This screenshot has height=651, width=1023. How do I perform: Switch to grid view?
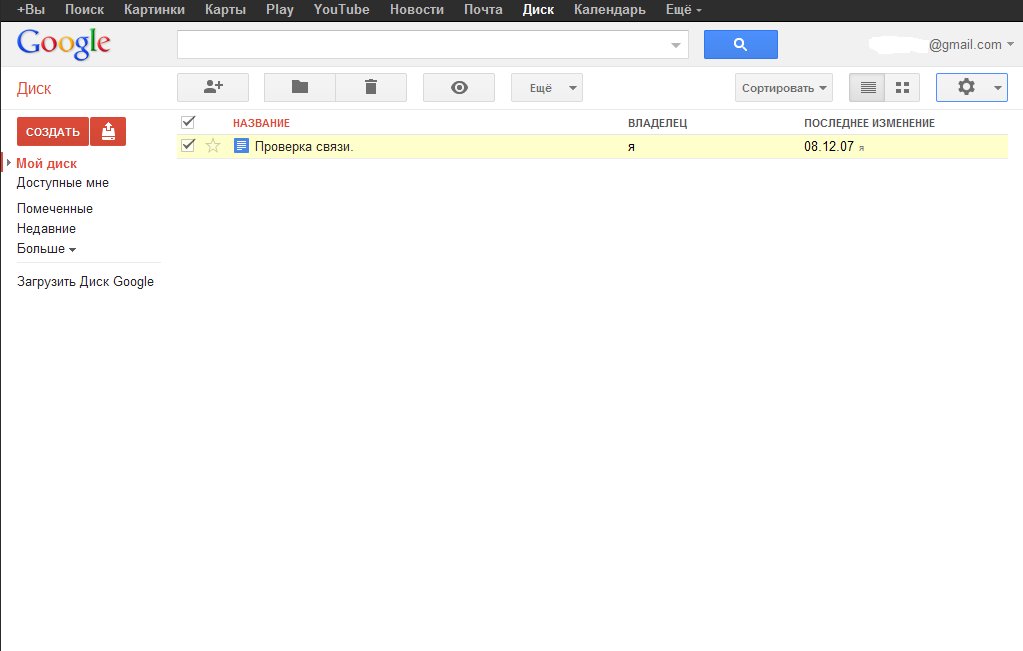click(901, 87)
